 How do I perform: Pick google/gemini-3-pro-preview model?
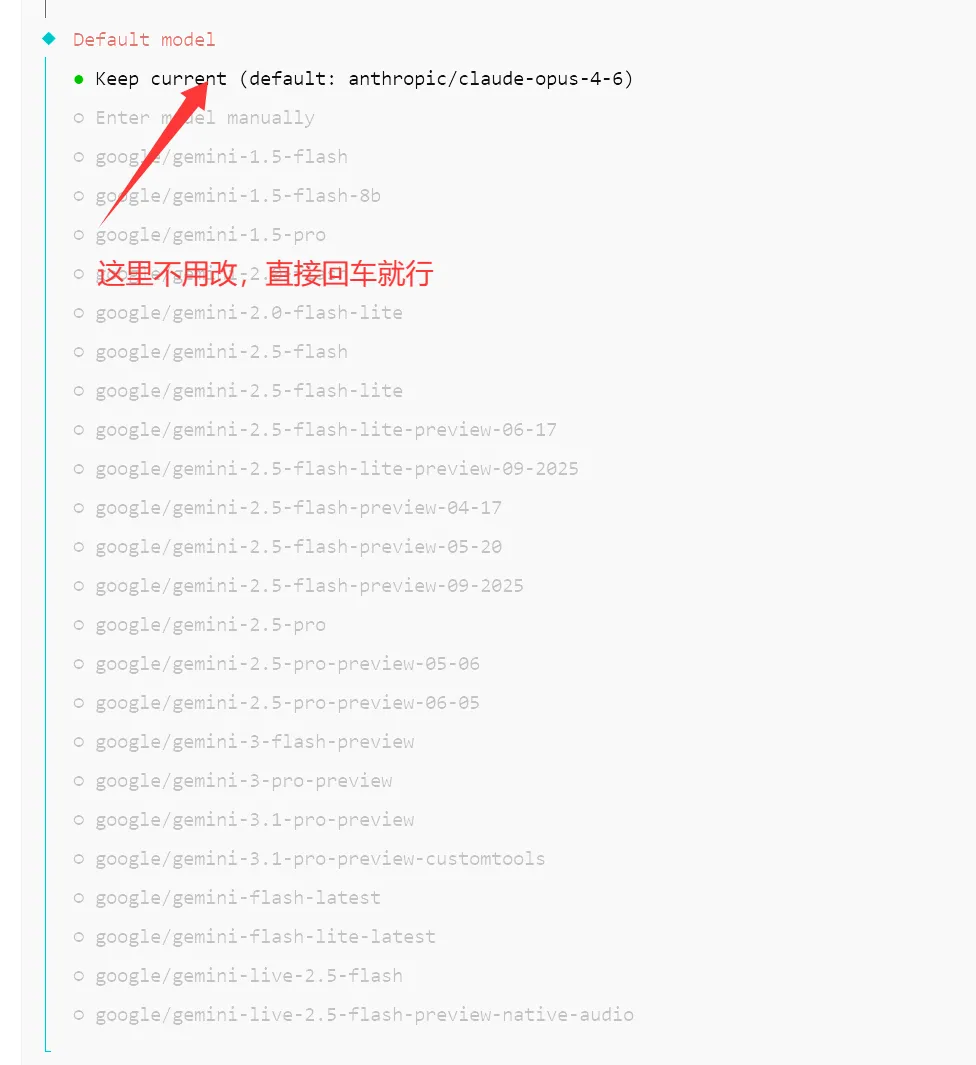pos(233,781)
